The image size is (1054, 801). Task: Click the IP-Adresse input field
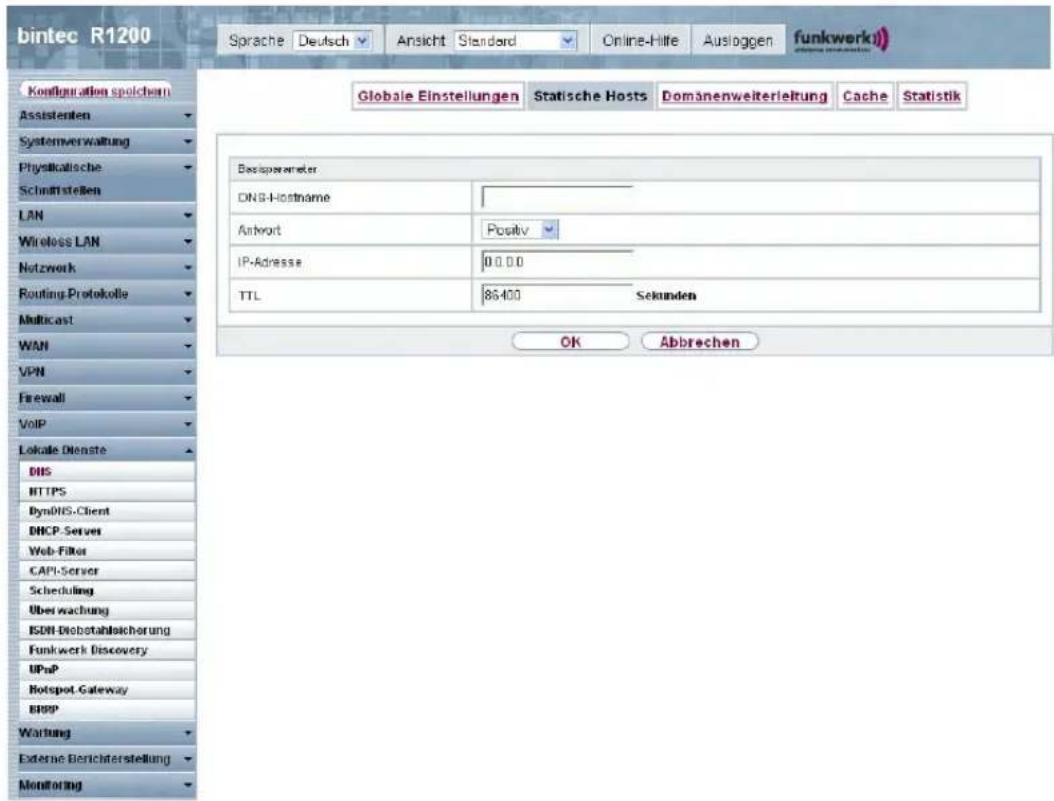click(557, 261)
